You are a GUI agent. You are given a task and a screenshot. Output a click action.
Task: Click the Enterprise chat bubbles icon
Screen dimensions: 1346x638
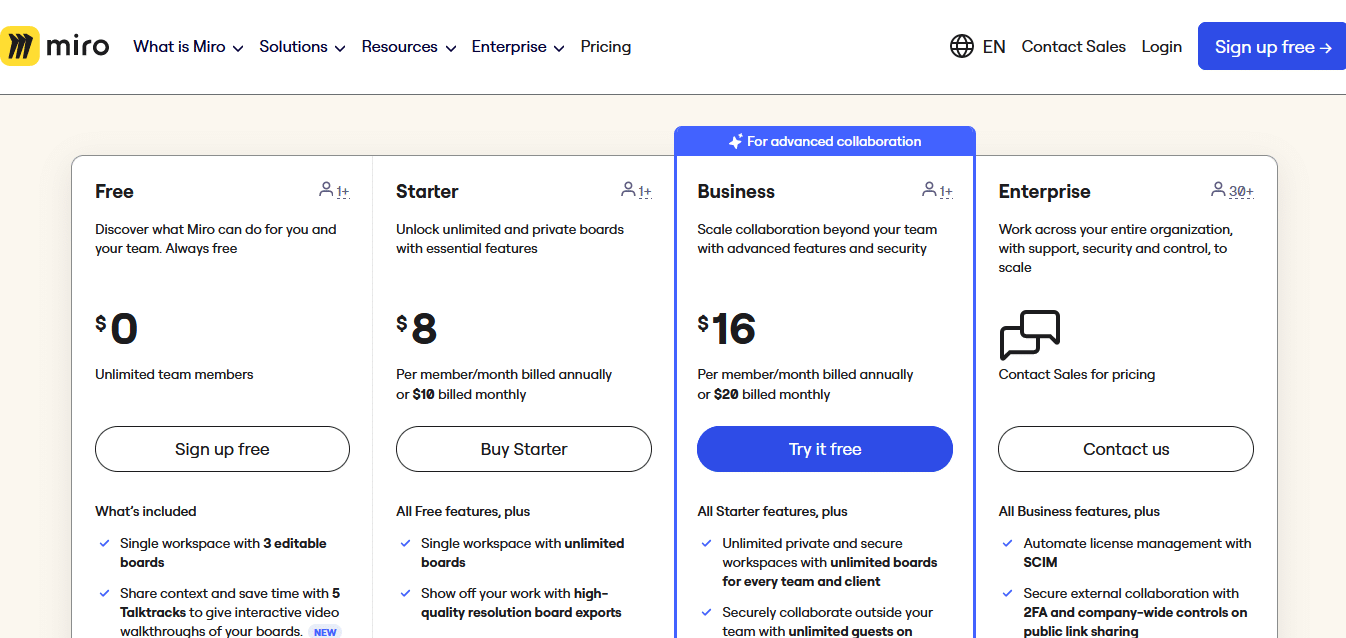(1030, 335)
